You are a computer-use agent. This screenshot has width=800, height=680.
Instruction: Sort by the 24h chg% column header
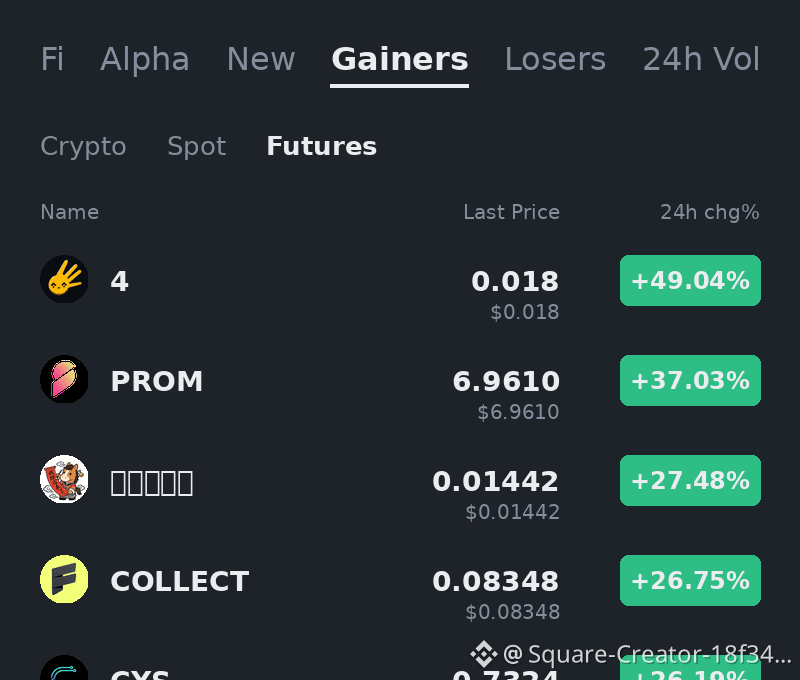point(710,212)
